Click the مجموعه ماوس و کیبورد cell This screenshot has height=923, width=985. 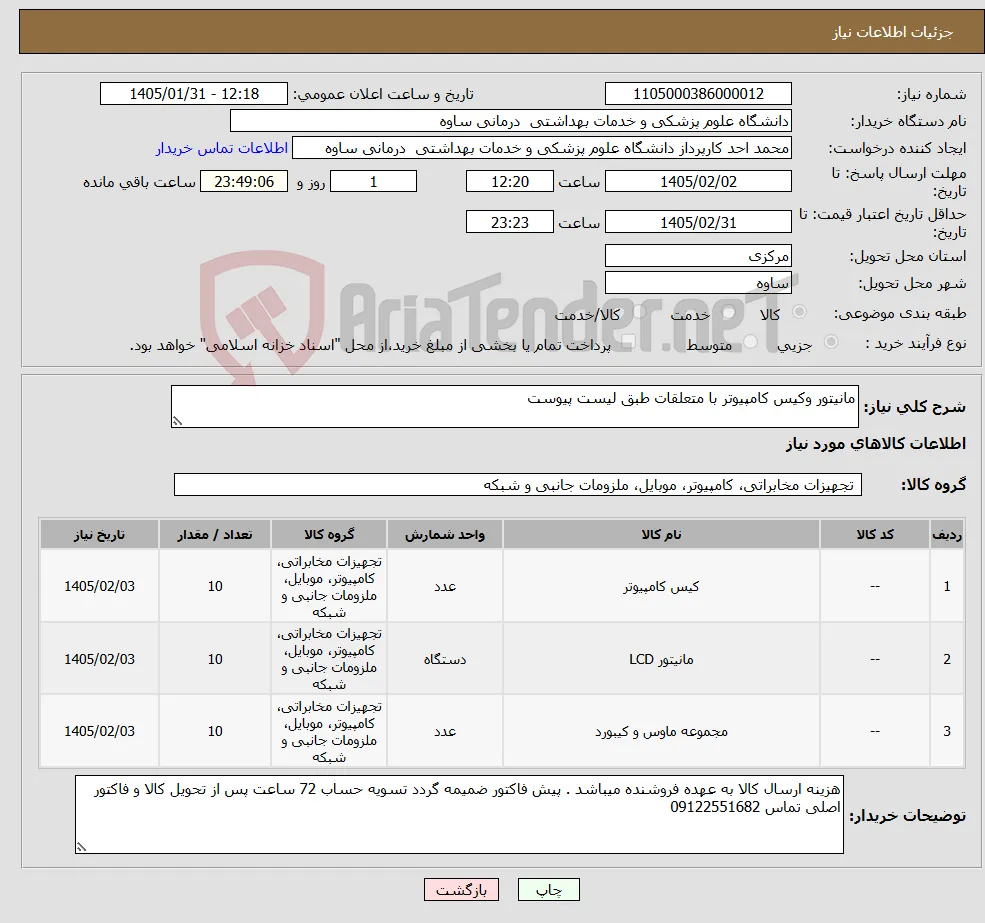pyautogui.click(x=661, y=731)
